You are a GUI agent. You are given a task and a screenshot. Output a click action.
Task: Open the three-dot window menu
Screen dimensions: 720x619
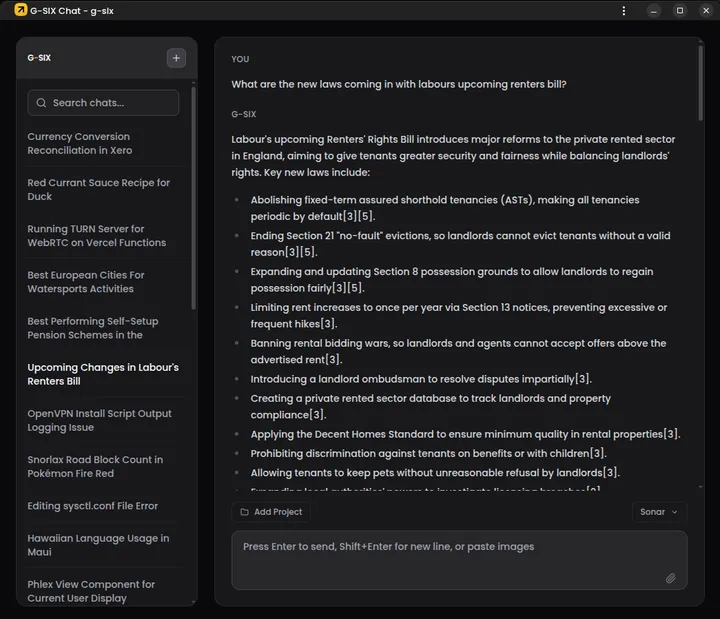point(624,11)
